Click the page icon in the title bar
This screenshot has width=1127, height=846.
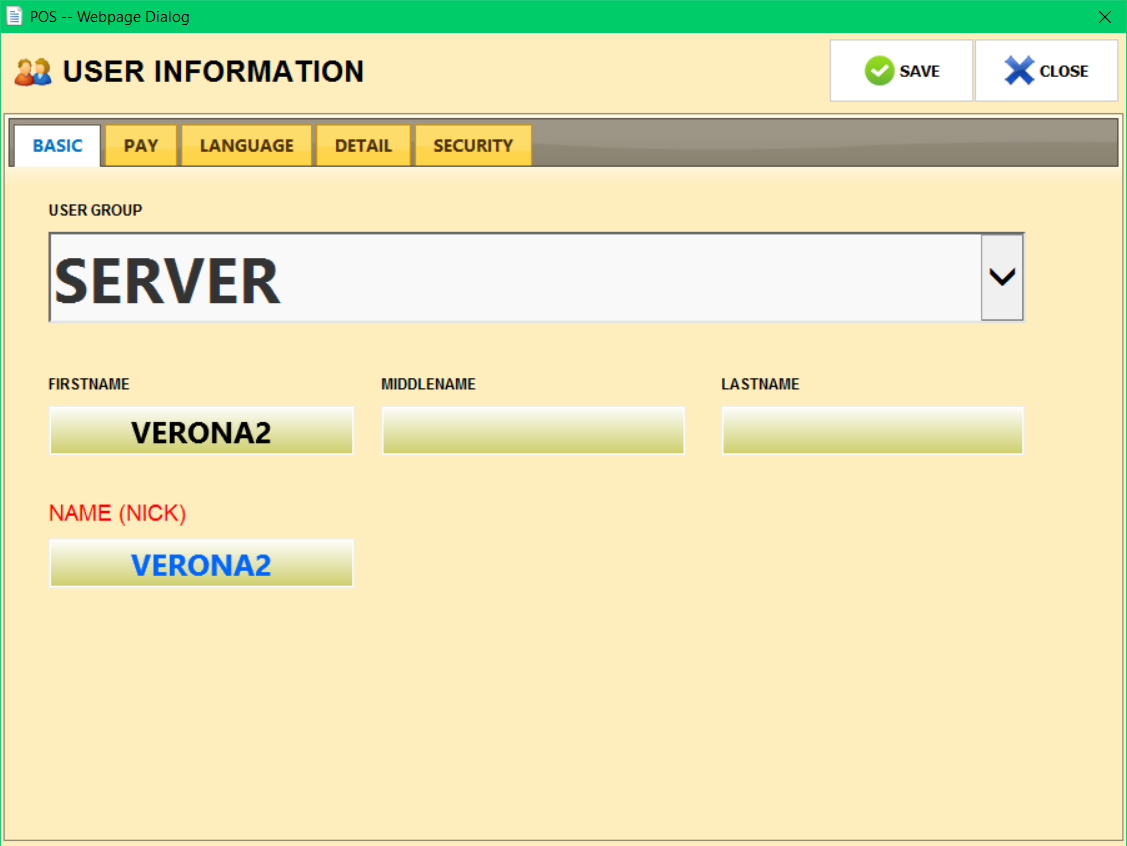[x=15, y=16]
